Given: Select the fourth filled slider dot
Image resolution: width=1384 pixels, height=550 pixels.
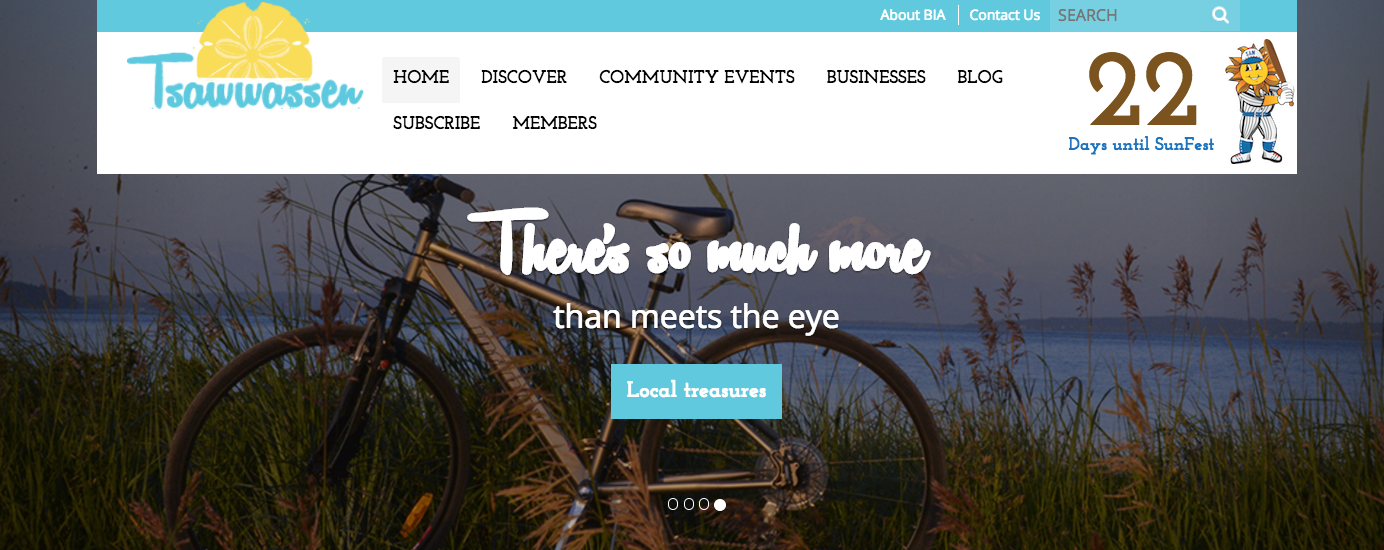Looking at the screenshot, I should [x=720, y=505].
